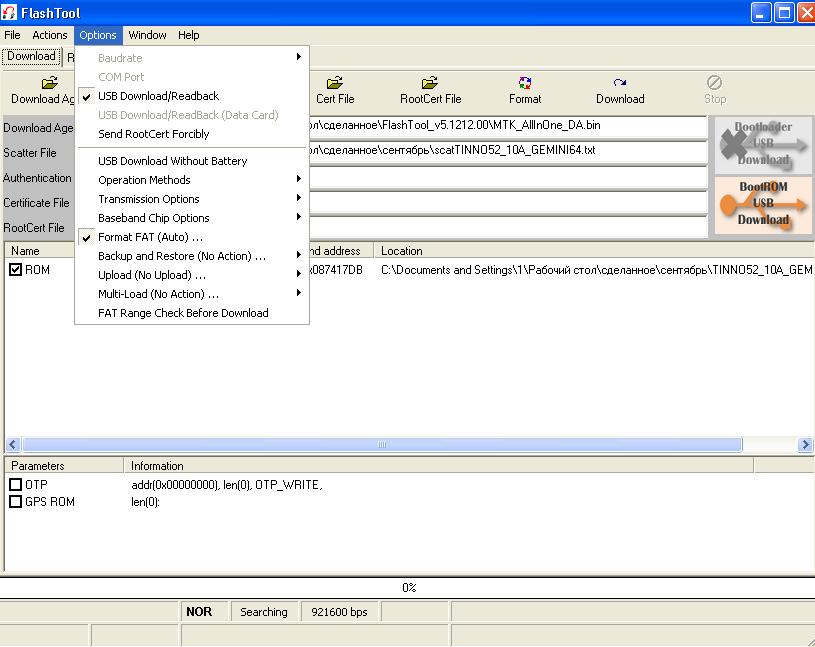Click the RootCert File folder icon
Screen dimensions: 815x647
click(x=430, y=83)
